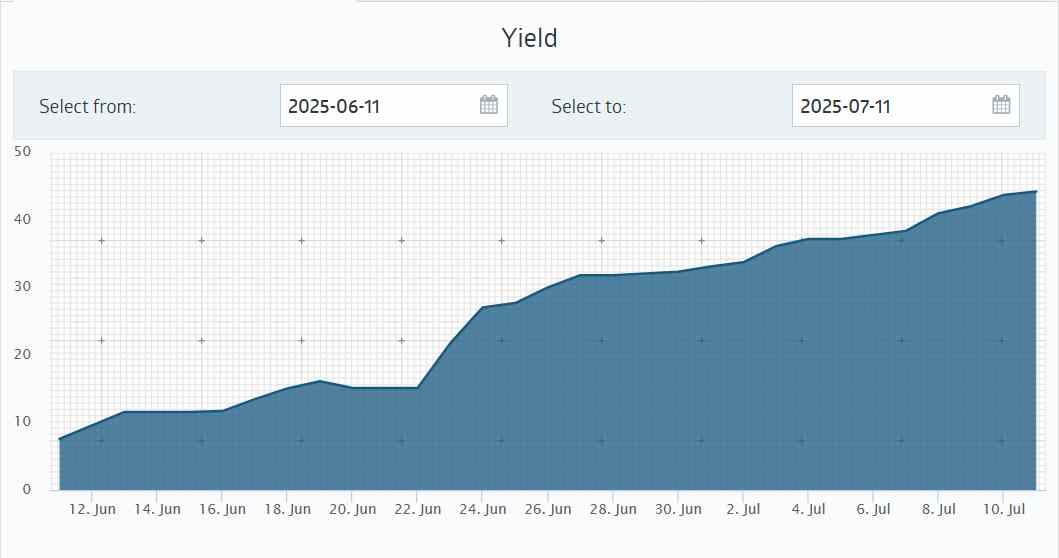
Task: Click the Select to: label
Action: (588, 107)
